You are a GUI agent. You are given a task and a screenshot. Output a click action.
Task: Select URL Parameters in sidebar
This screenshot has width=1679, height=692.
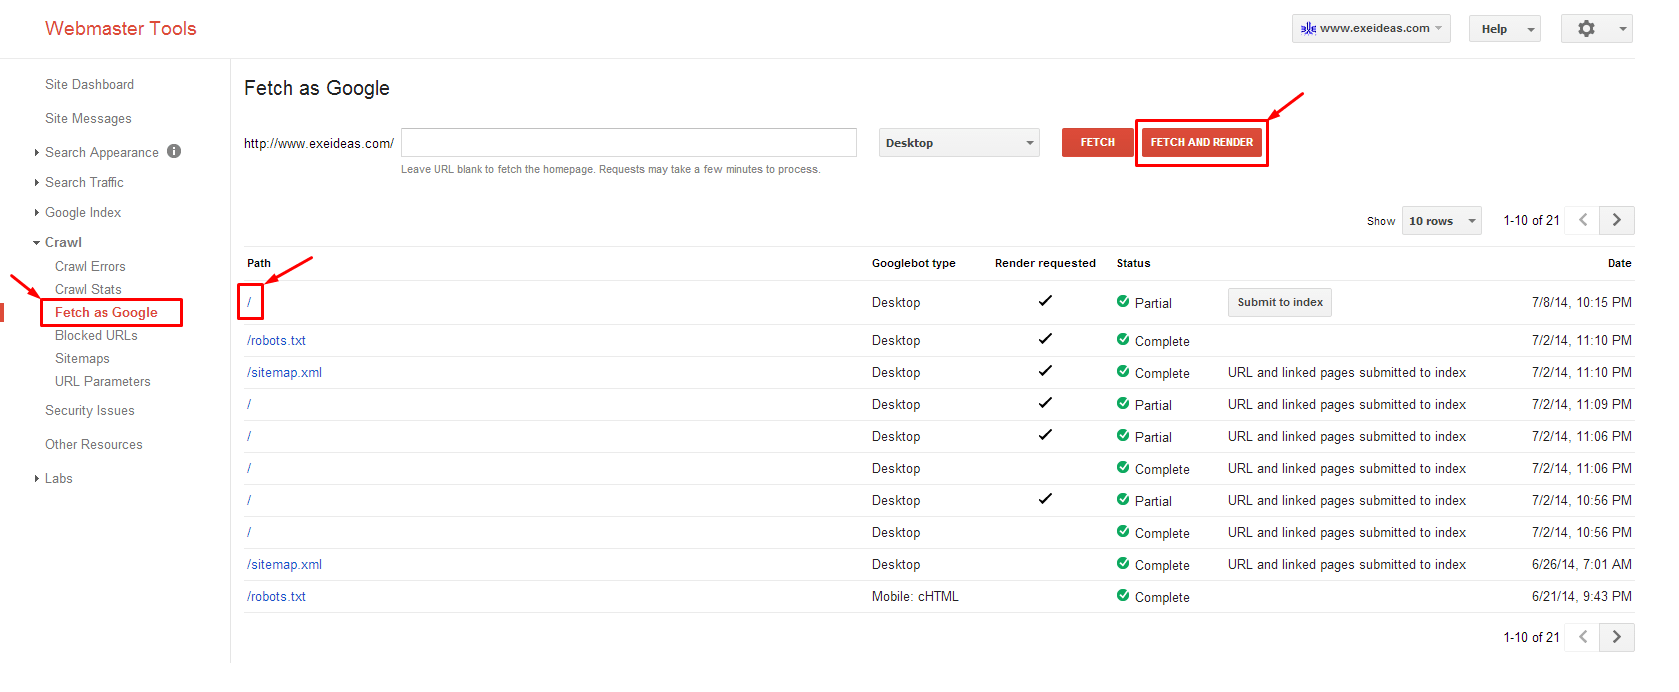click(102, 381)
